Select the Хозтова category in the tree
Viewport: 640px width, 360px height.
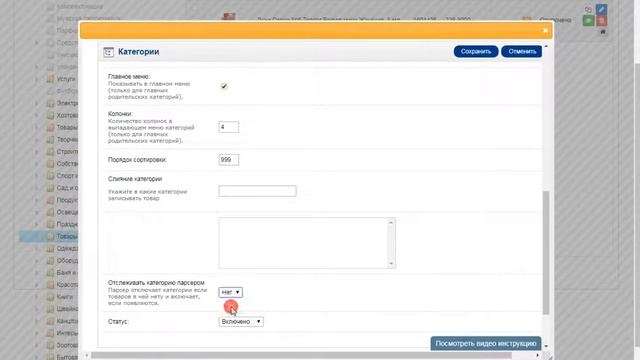pos(67,115)
